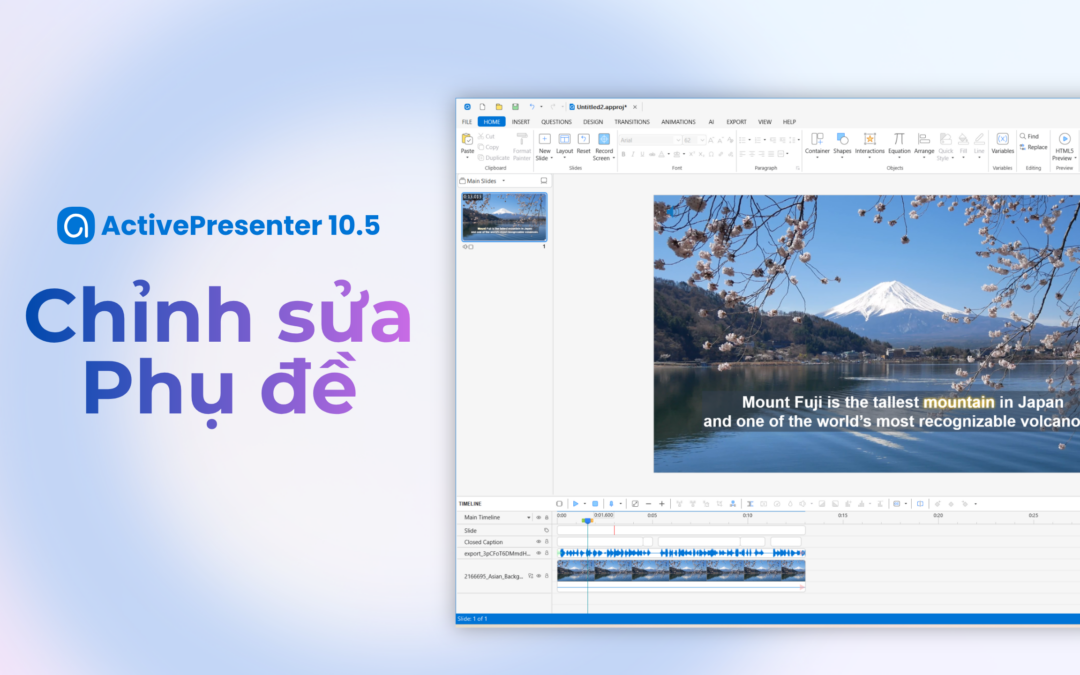Expand the Main Slides dropdown
Viewport: 1080px width, 675px height.
pos(503,180)
